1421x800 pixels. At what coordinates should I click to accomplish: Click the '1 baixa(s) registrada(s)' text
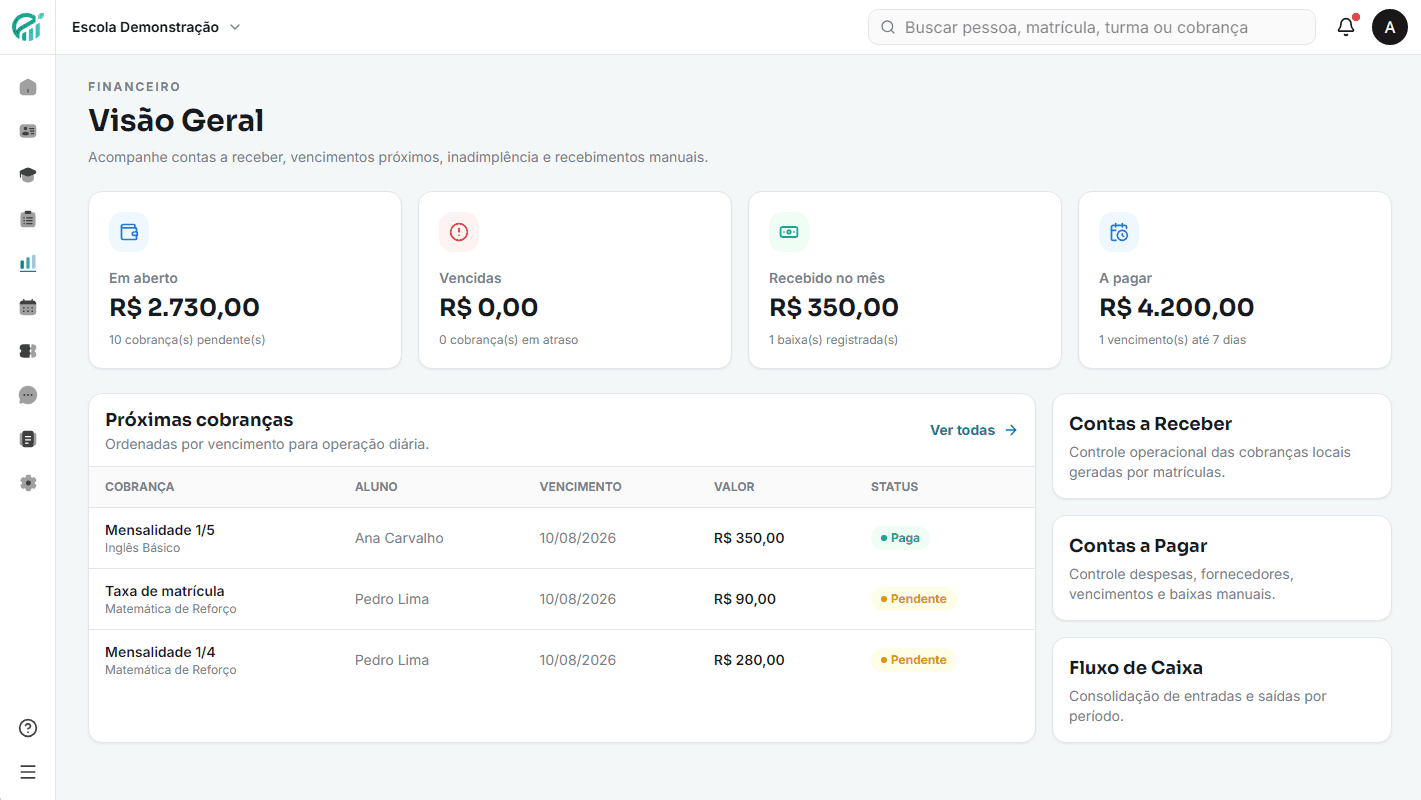[834, 340]
